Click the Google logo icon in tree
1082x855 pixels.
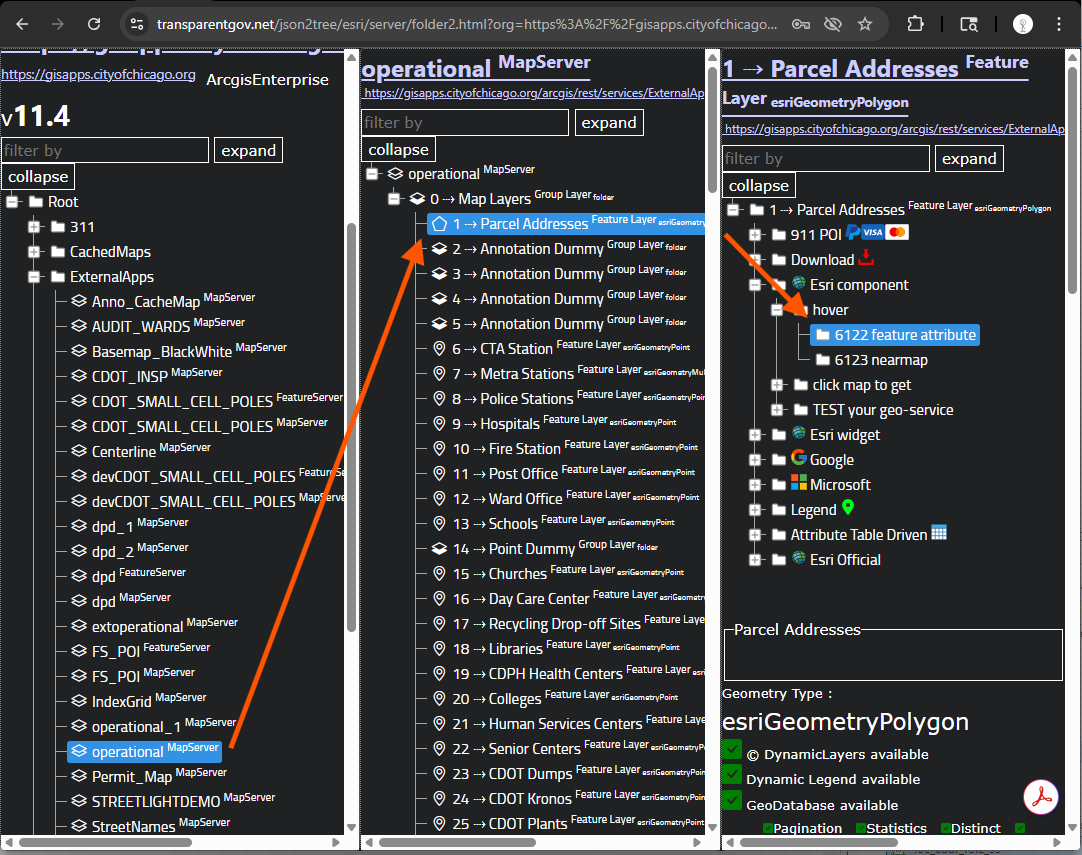point(799,458)
